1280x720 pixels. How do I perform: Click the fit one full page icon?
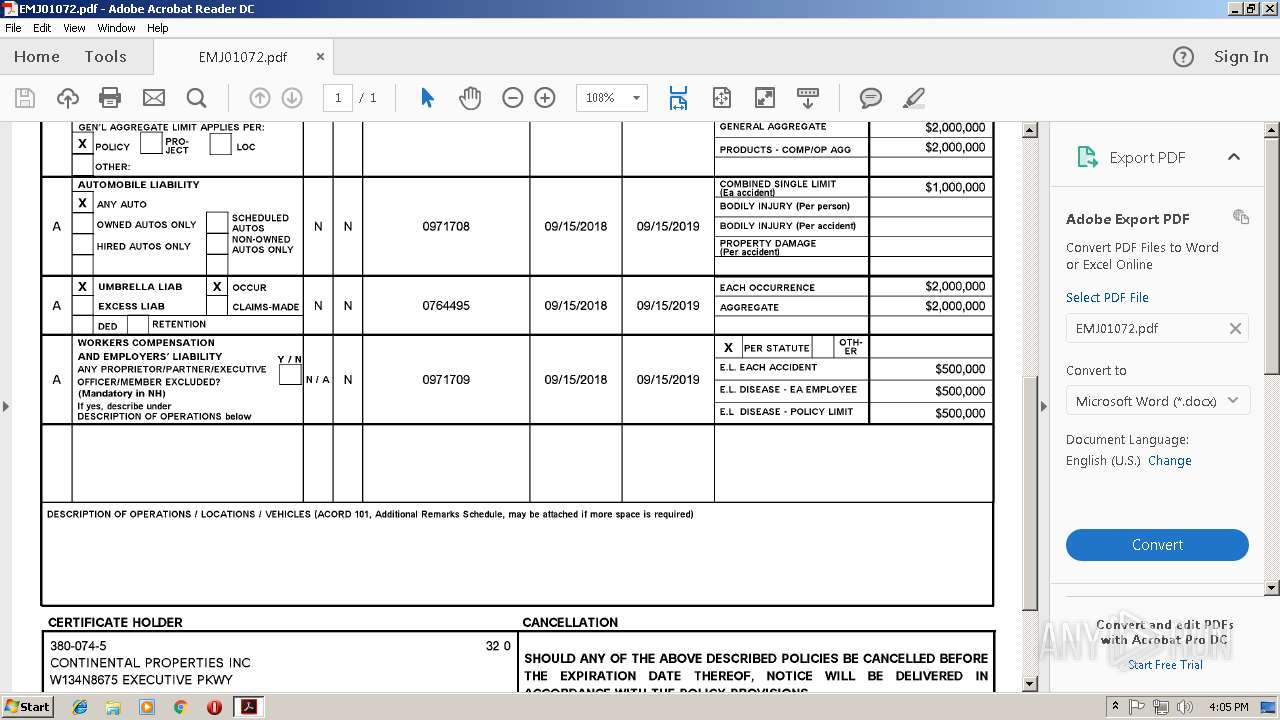point(722,98)
